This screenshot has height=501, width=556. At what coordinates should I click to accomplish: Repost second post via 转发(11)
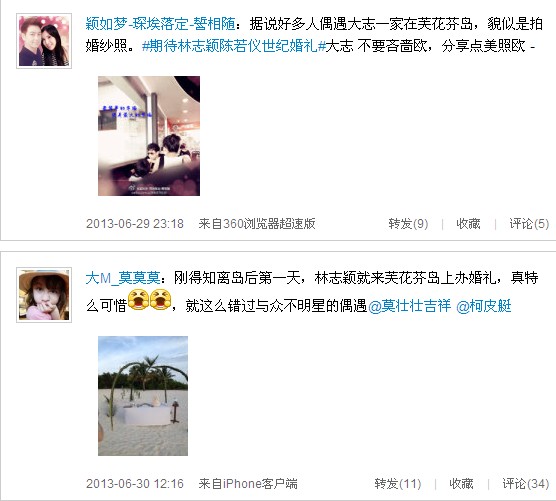pos(398,484)
